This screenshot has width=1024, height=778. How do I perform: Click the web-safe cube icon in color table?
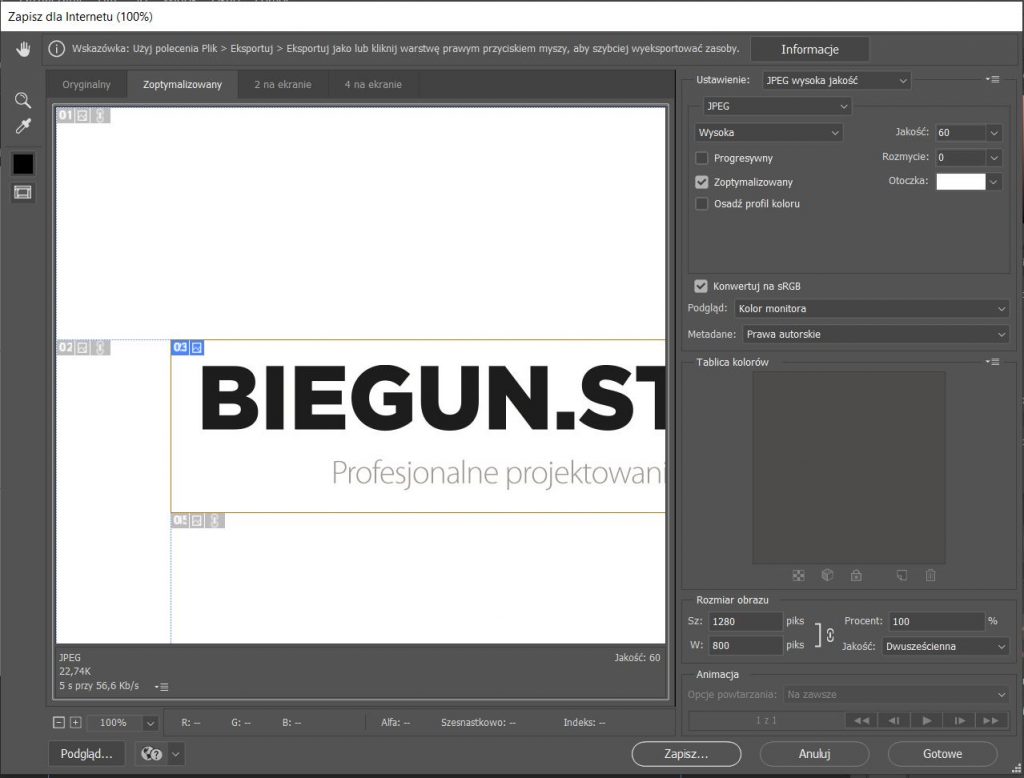click(x=827, y=575)
